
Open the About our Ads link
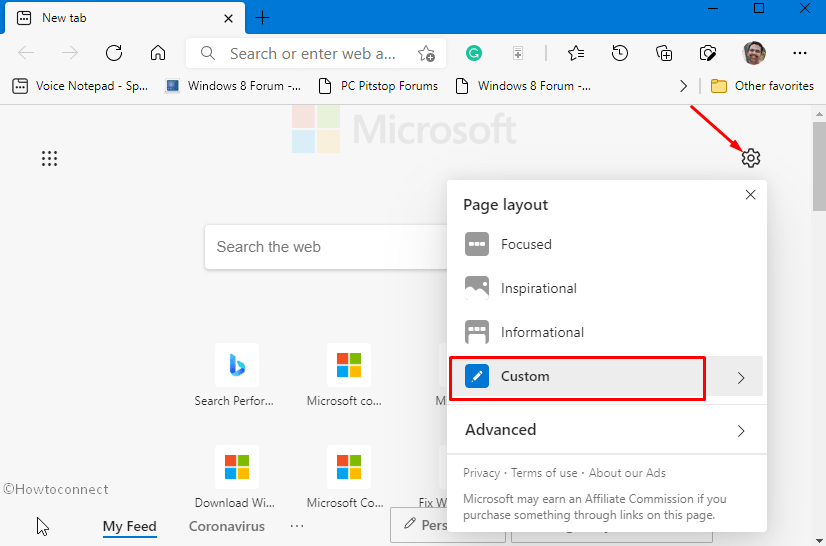point(627,473)
